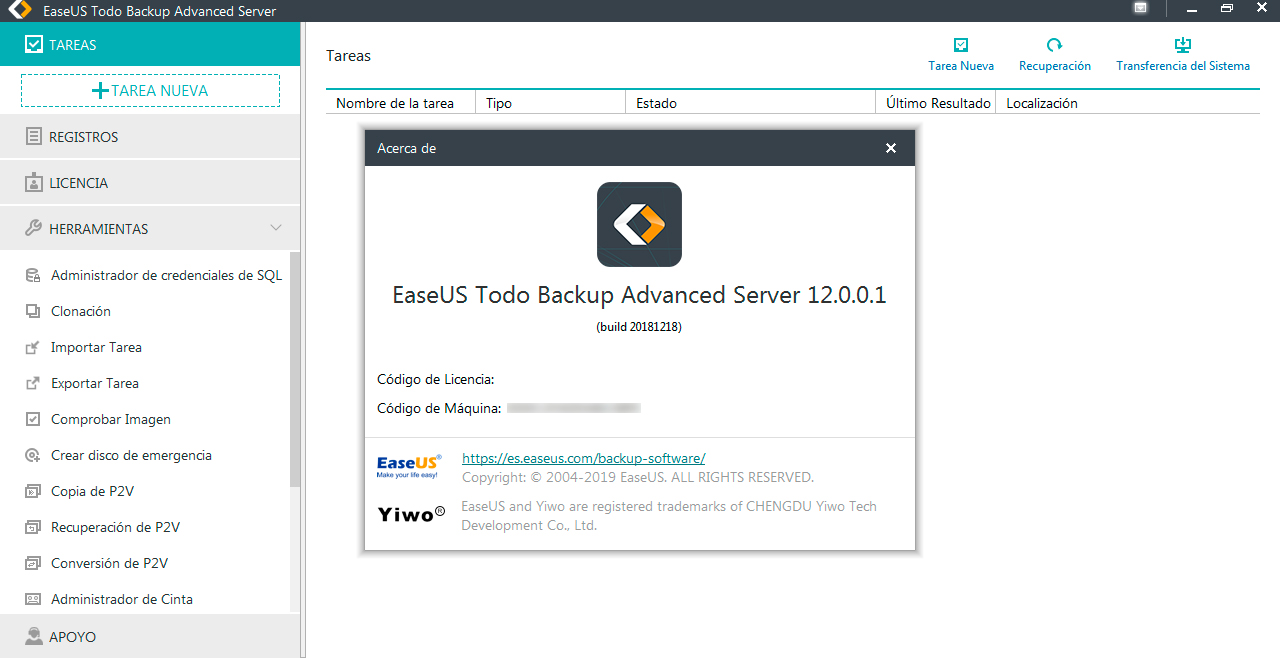The height and width of the screenshot is (658, 1280).
Task: Click the Recuperación toolbar icon
Action: (x=1054, y=45)
